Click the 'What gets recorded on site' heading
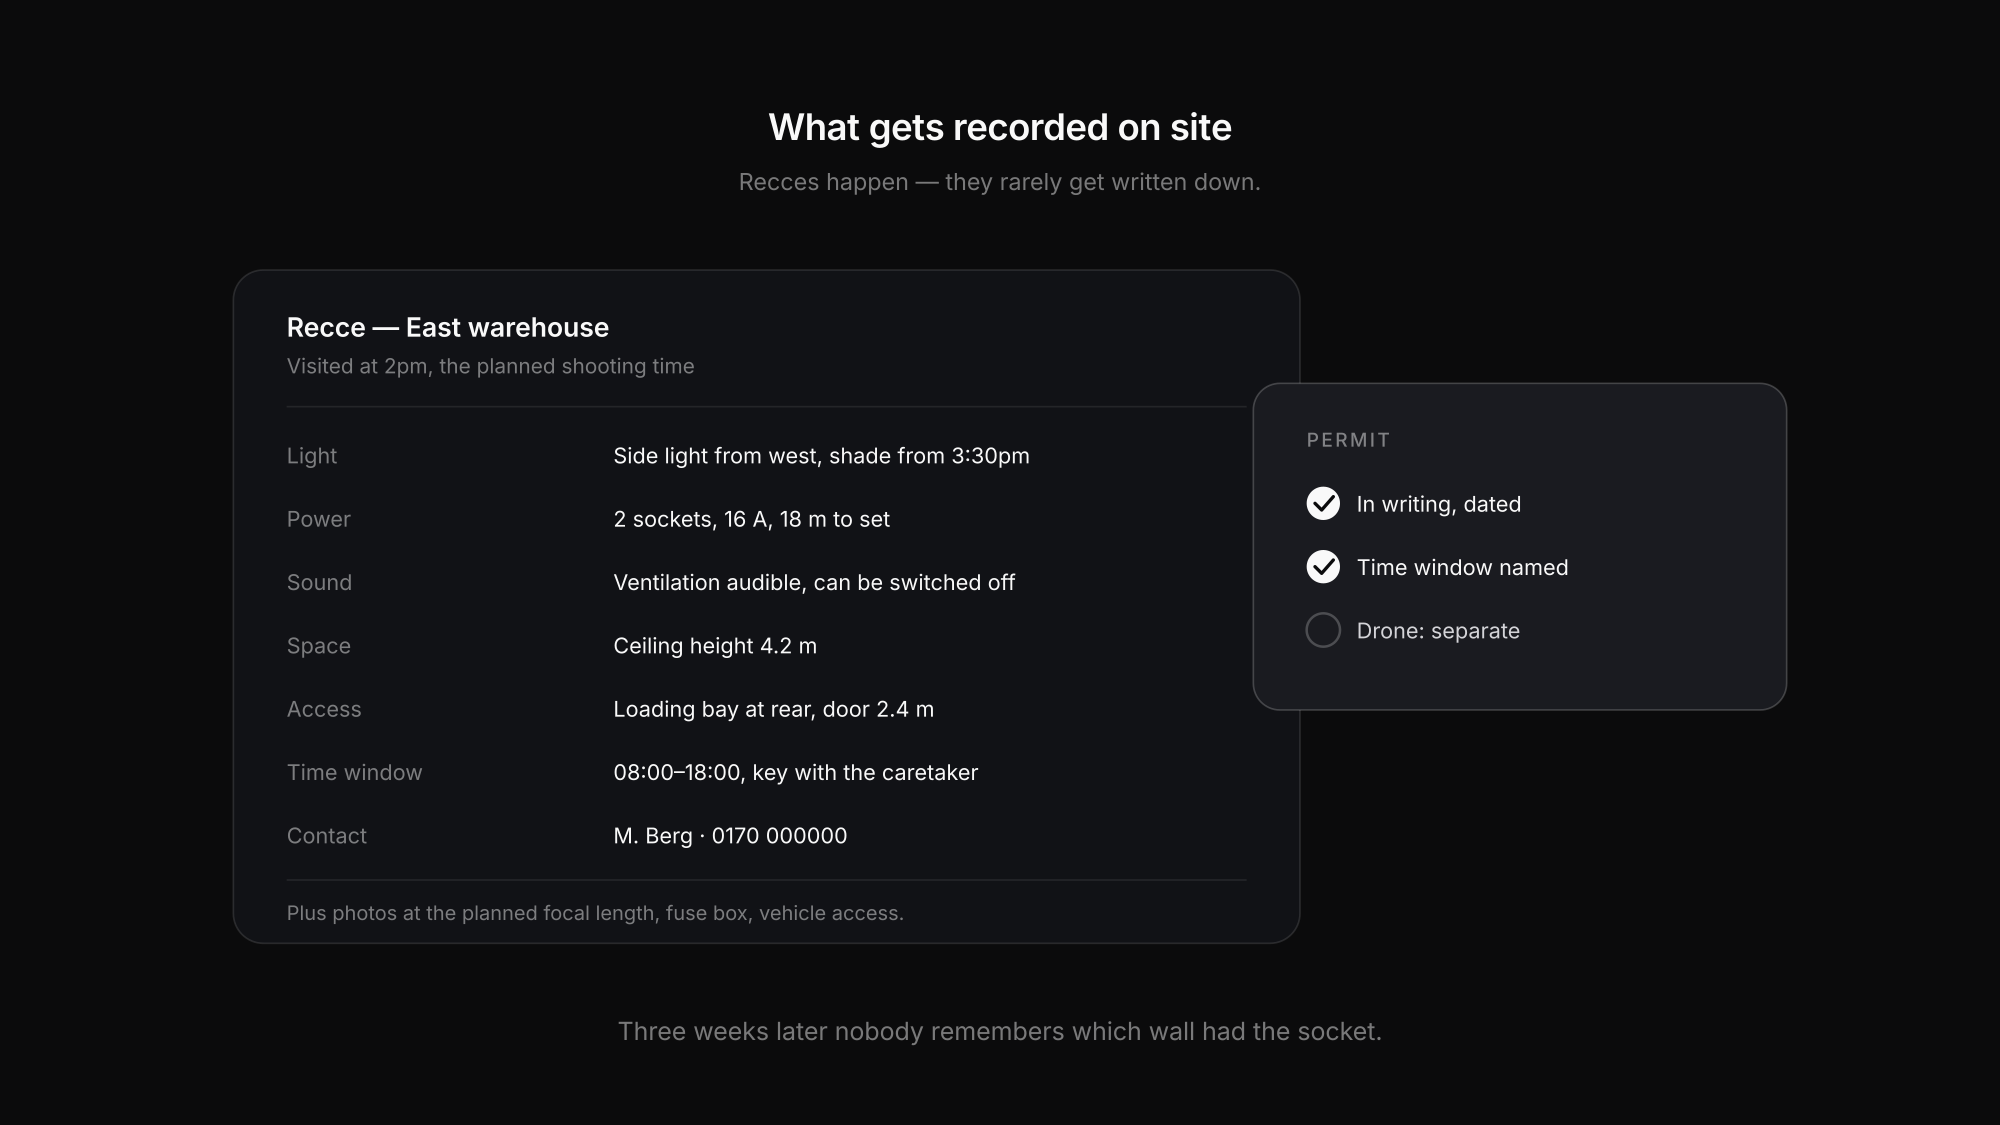The width and height of the screenshot is (2000, 1125). coord(1000,127)
